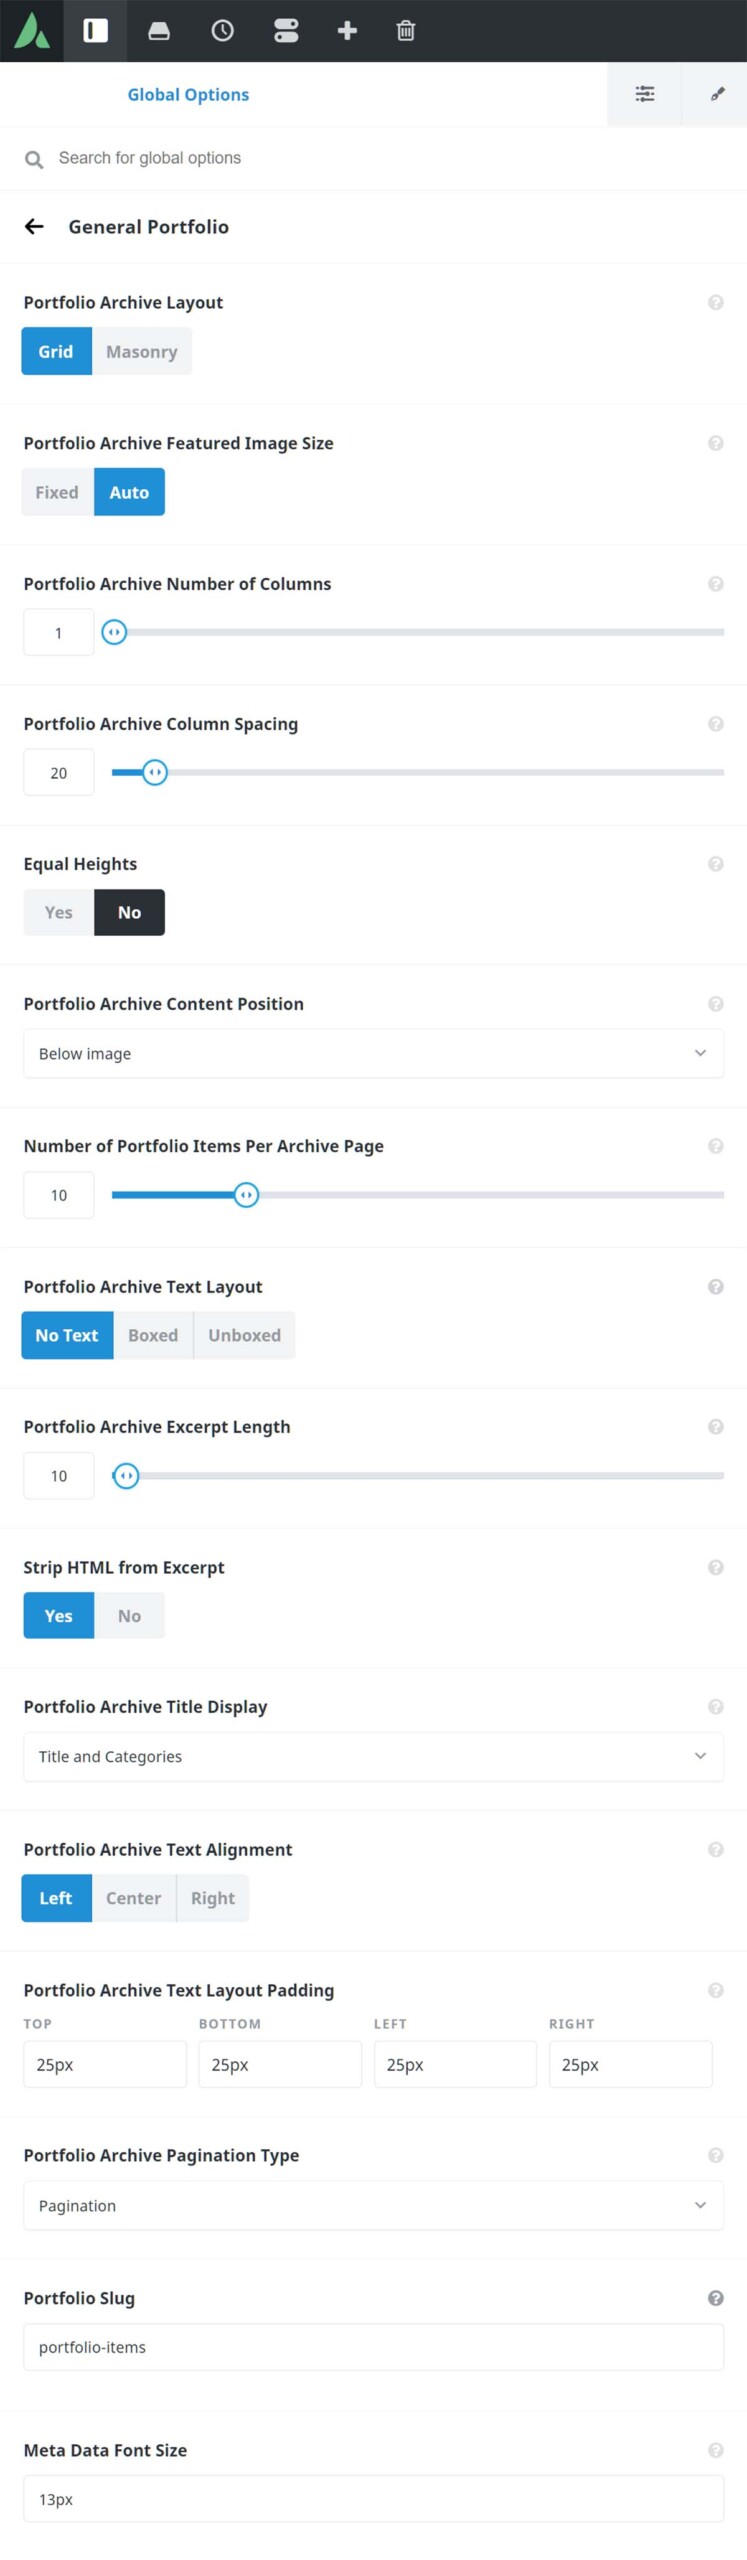Click the trash delete icon
This screenshot has width=747, height=2560.
tap(405, 31)
